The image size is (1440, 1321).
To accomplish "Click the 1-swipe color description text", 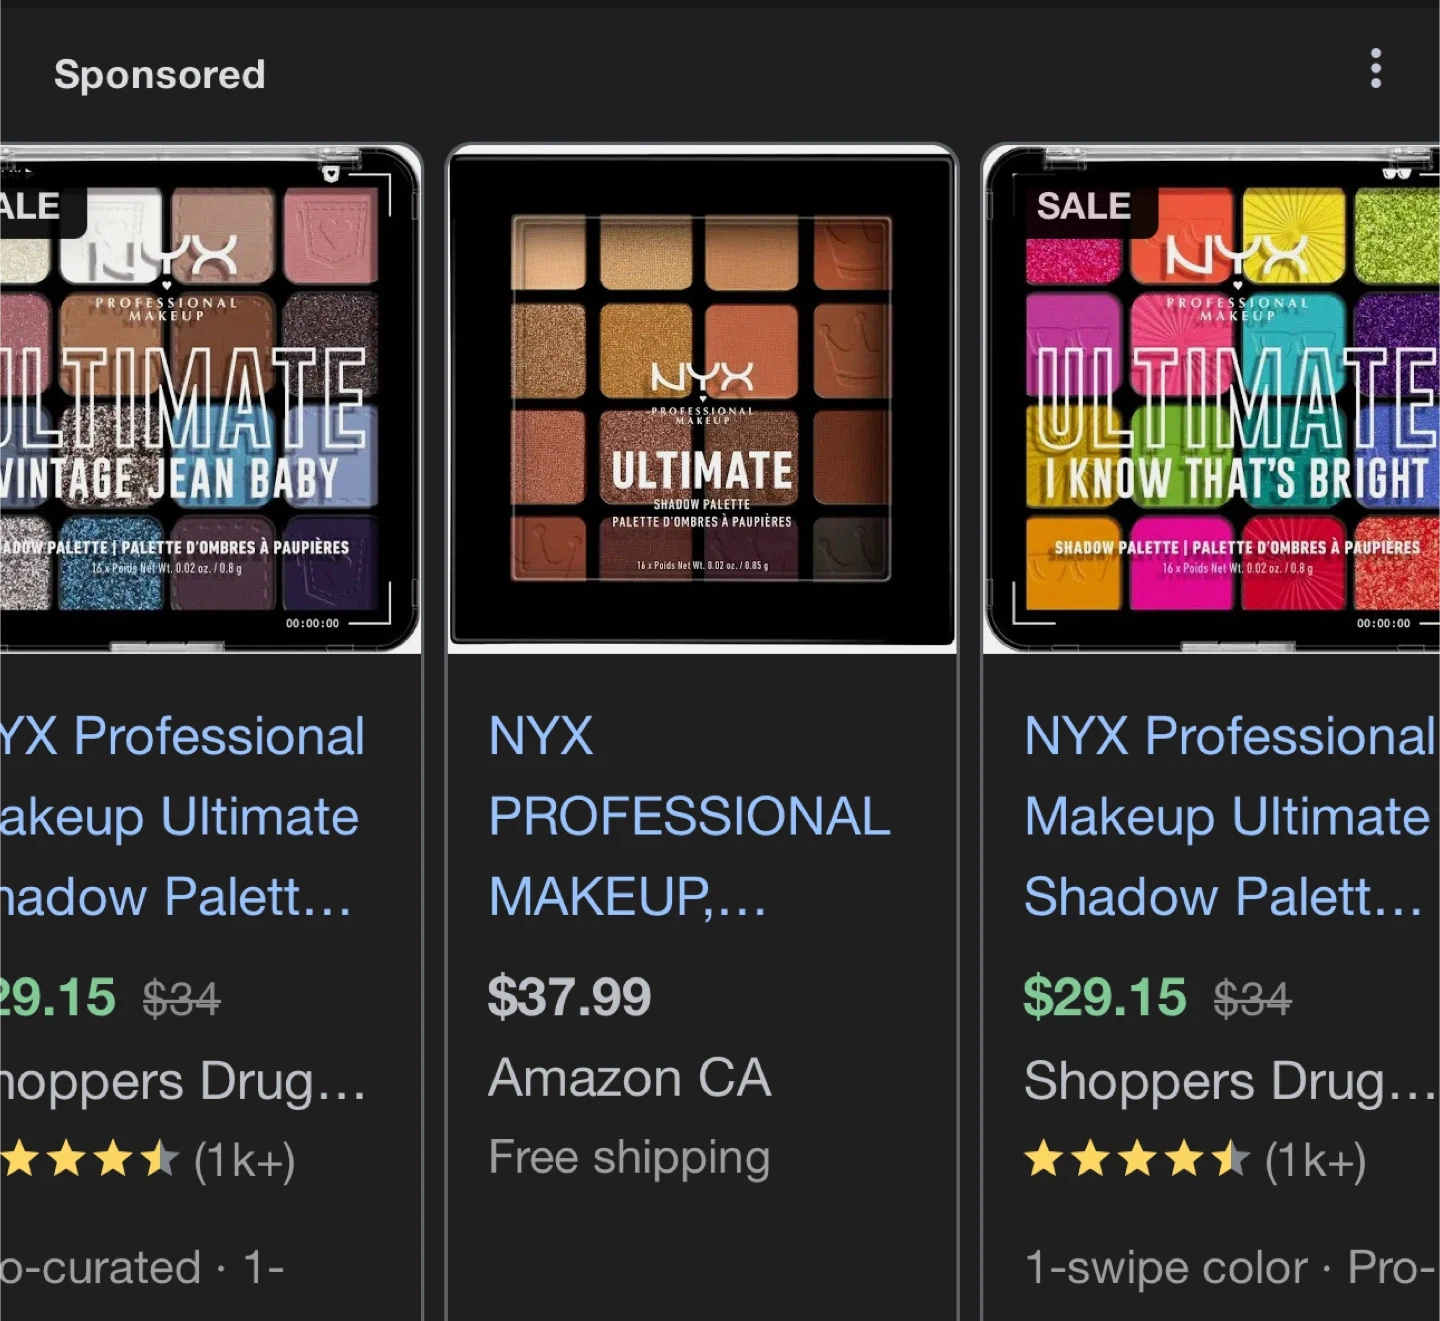I will [1166, 1268].
